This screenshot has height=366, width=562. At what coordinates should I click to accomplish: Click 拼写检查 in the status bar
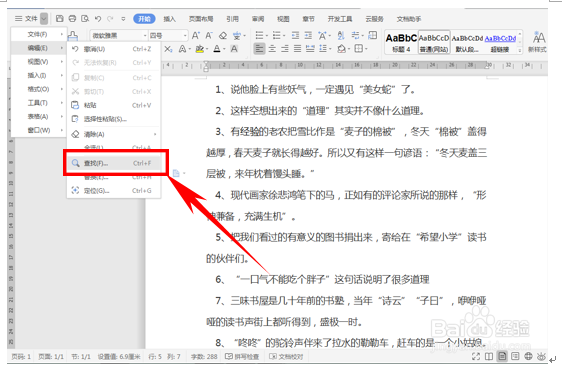(x=242, y=356)
